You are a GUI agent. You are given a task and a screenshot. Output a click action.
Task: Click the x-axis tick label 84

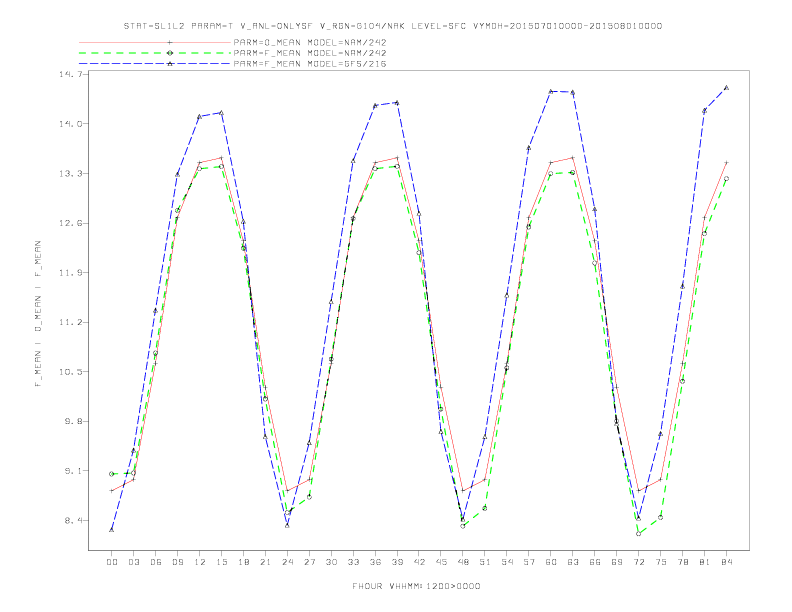tap(727, 562)
